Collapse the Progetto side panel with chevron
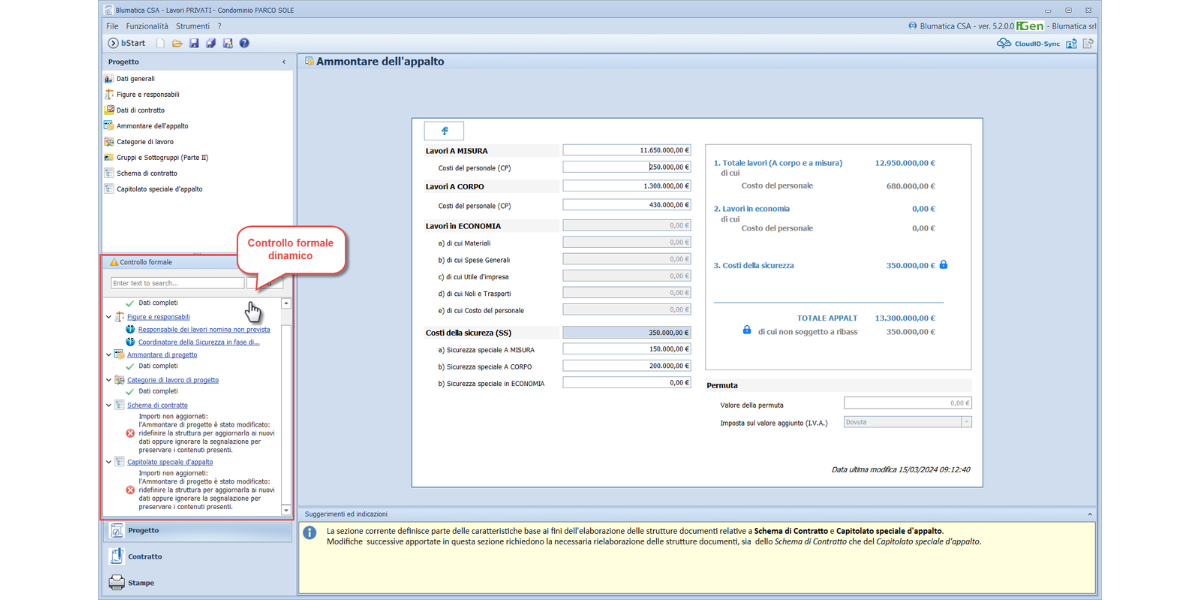The image size is (1200, 600). [284, 62]
